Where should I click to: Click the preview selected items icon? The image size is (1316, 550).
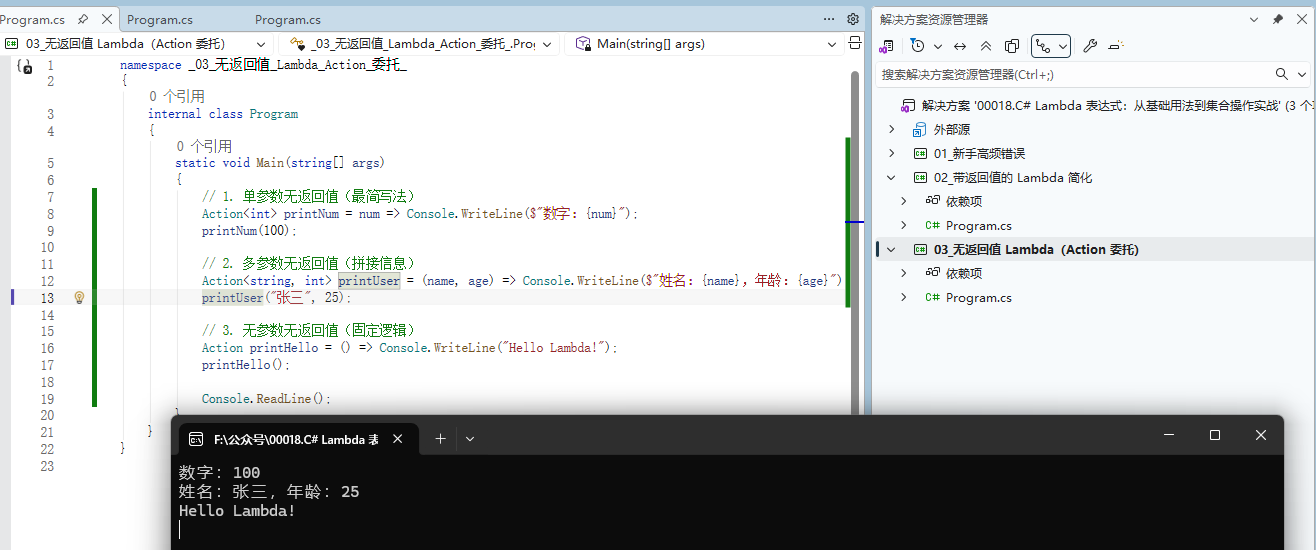coord(1116,46)
